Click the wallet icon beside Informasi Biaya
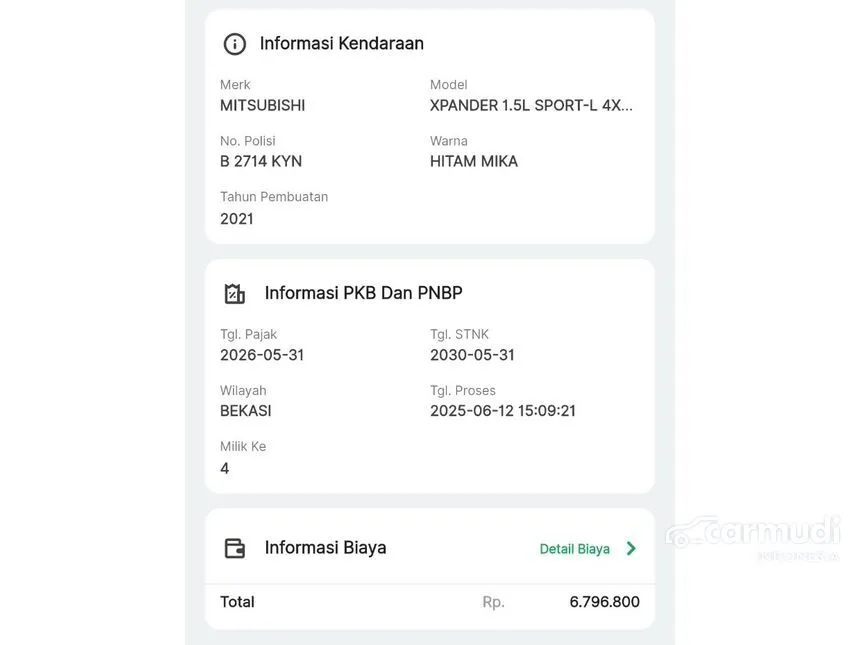 coord(235,548)
